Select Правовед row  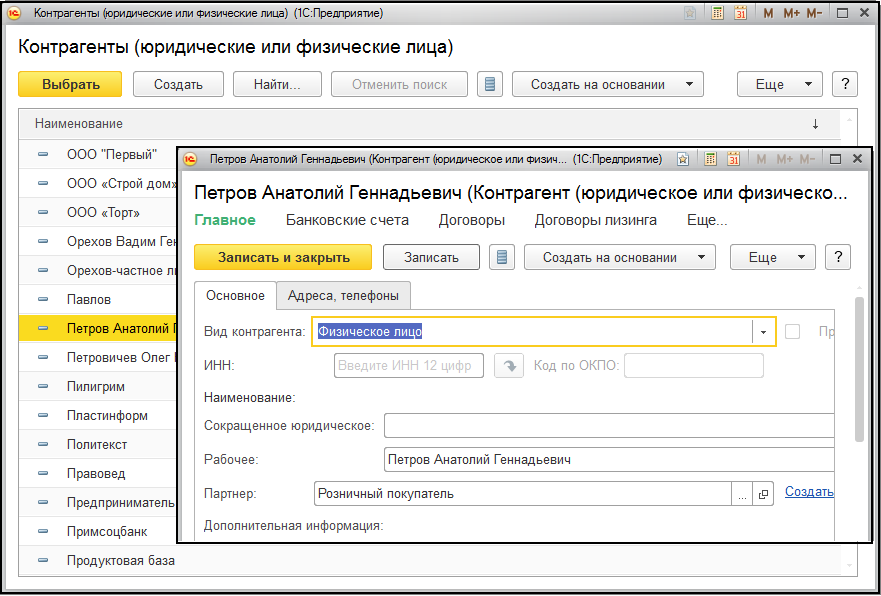coord(98,474)
